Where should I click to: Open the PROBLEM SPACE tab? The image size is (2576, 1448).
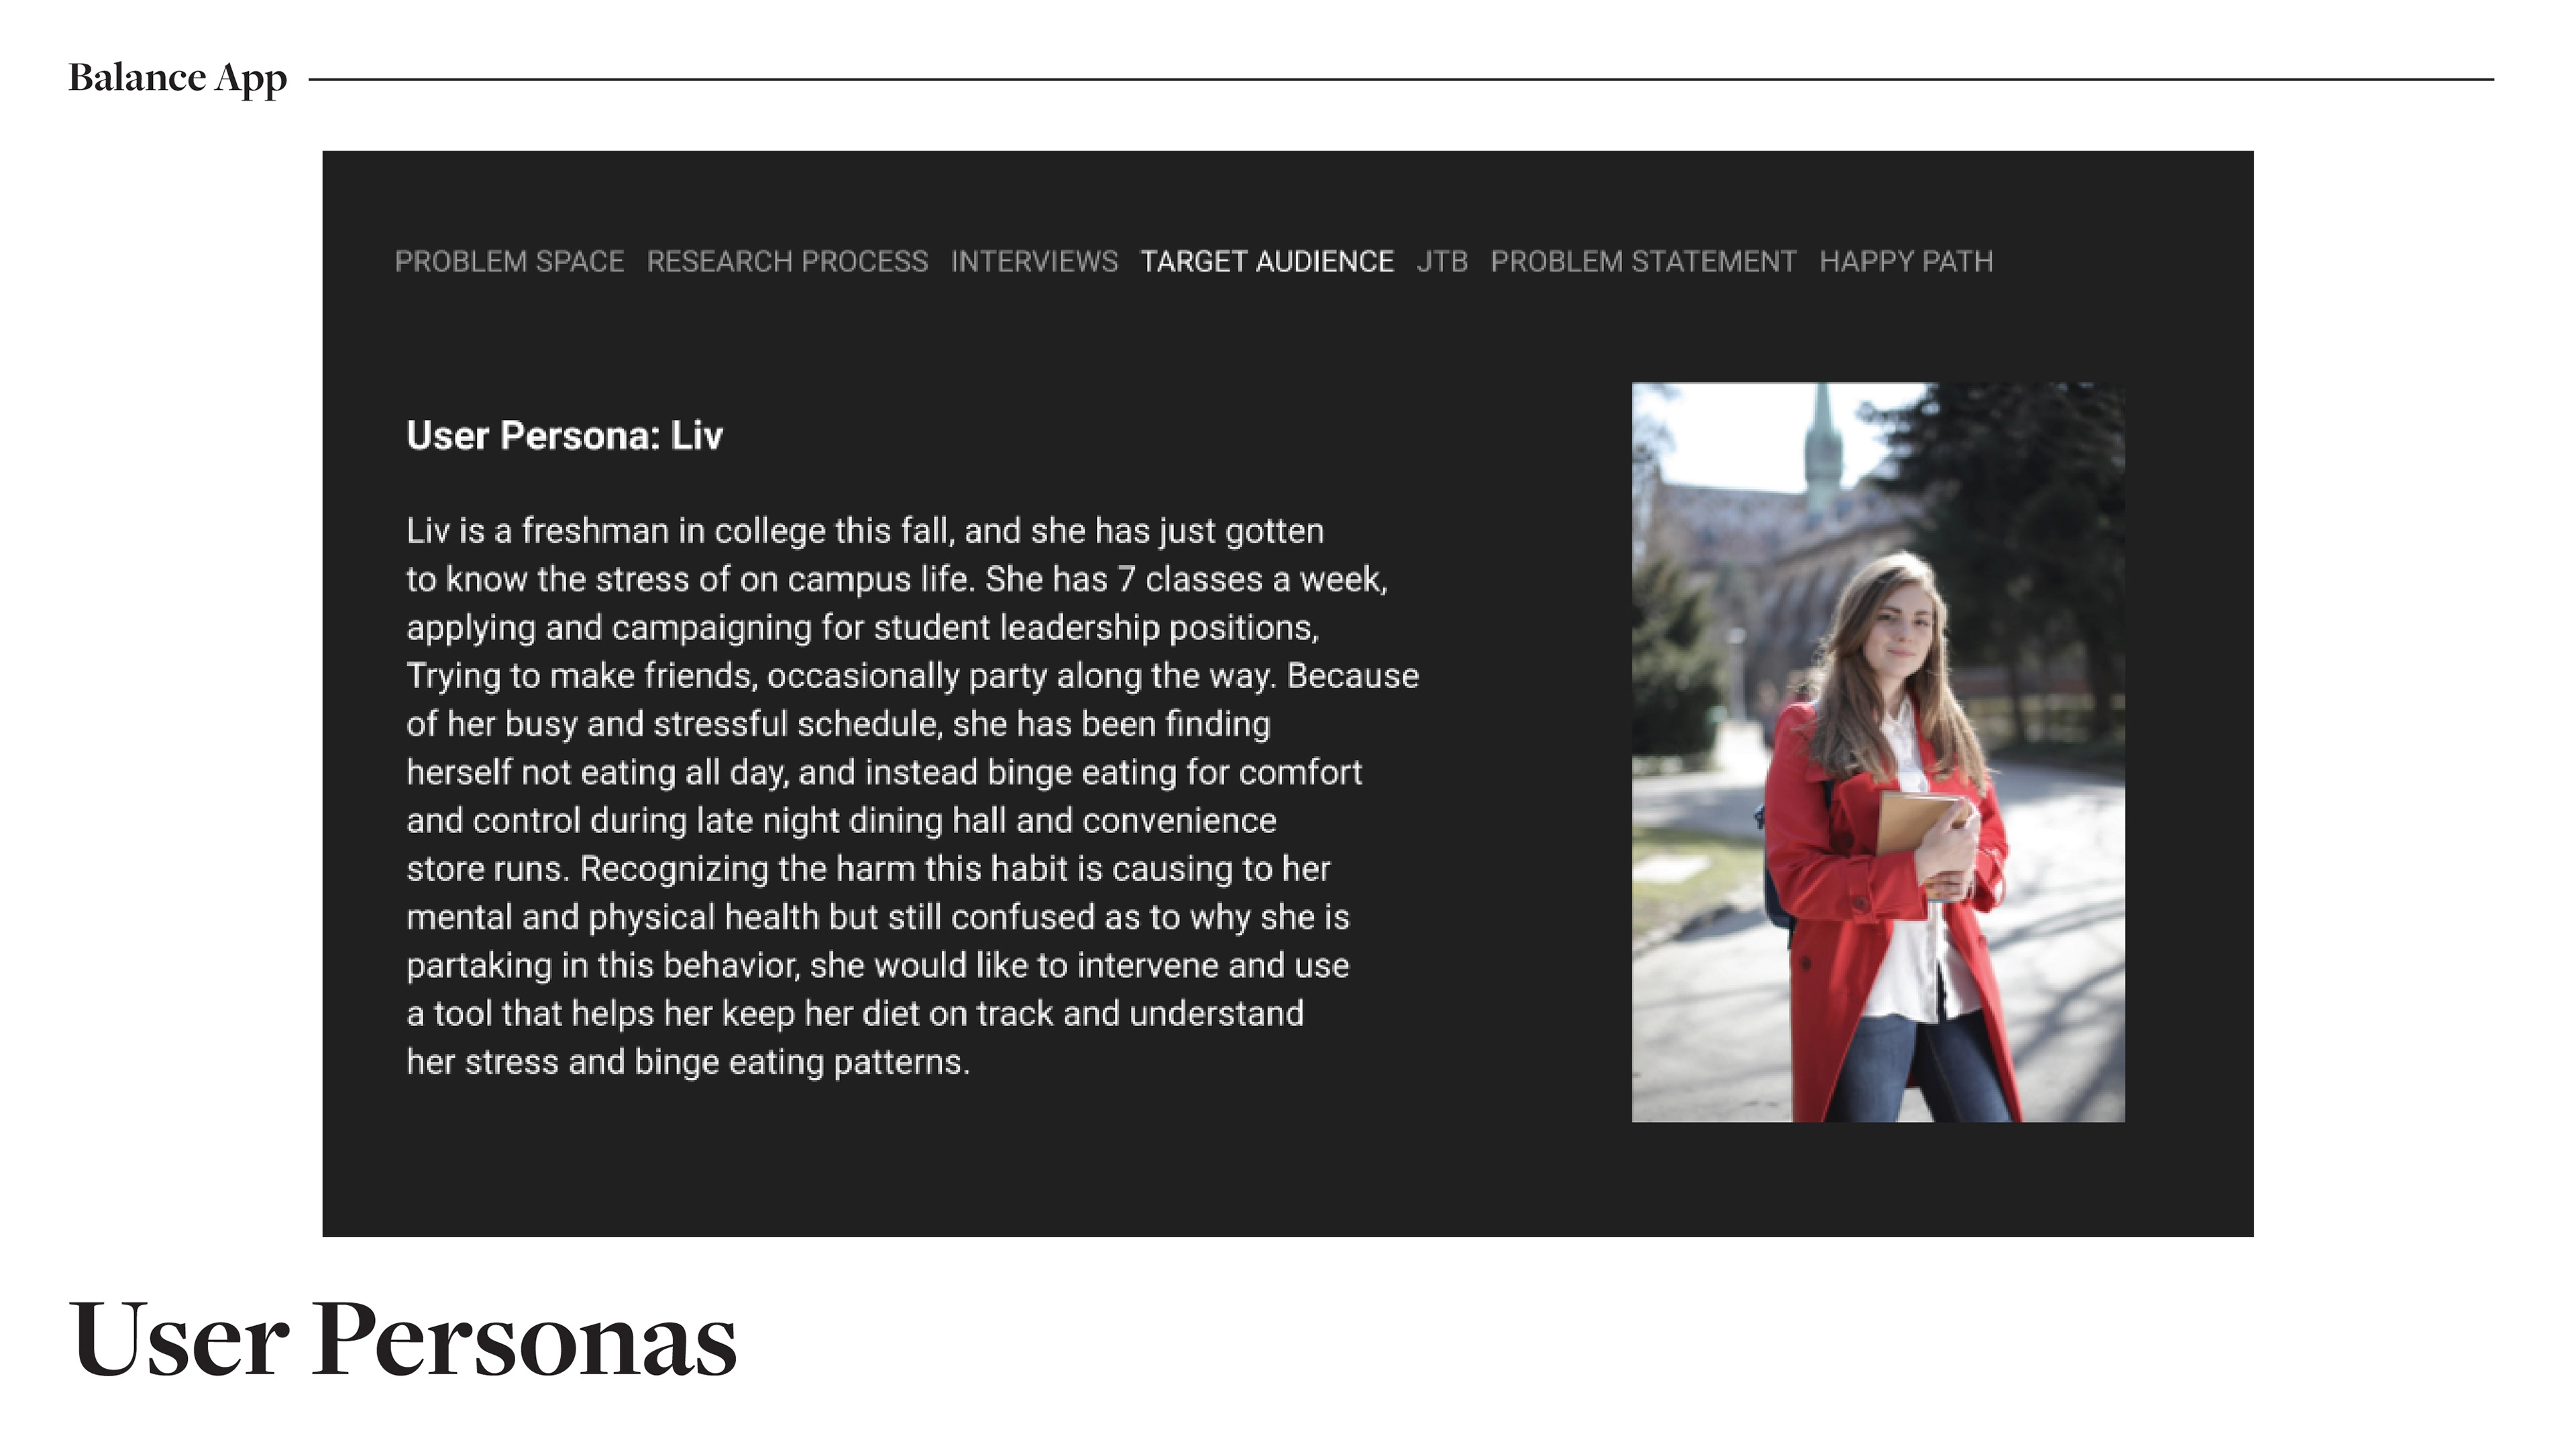(x=509, y=261)
